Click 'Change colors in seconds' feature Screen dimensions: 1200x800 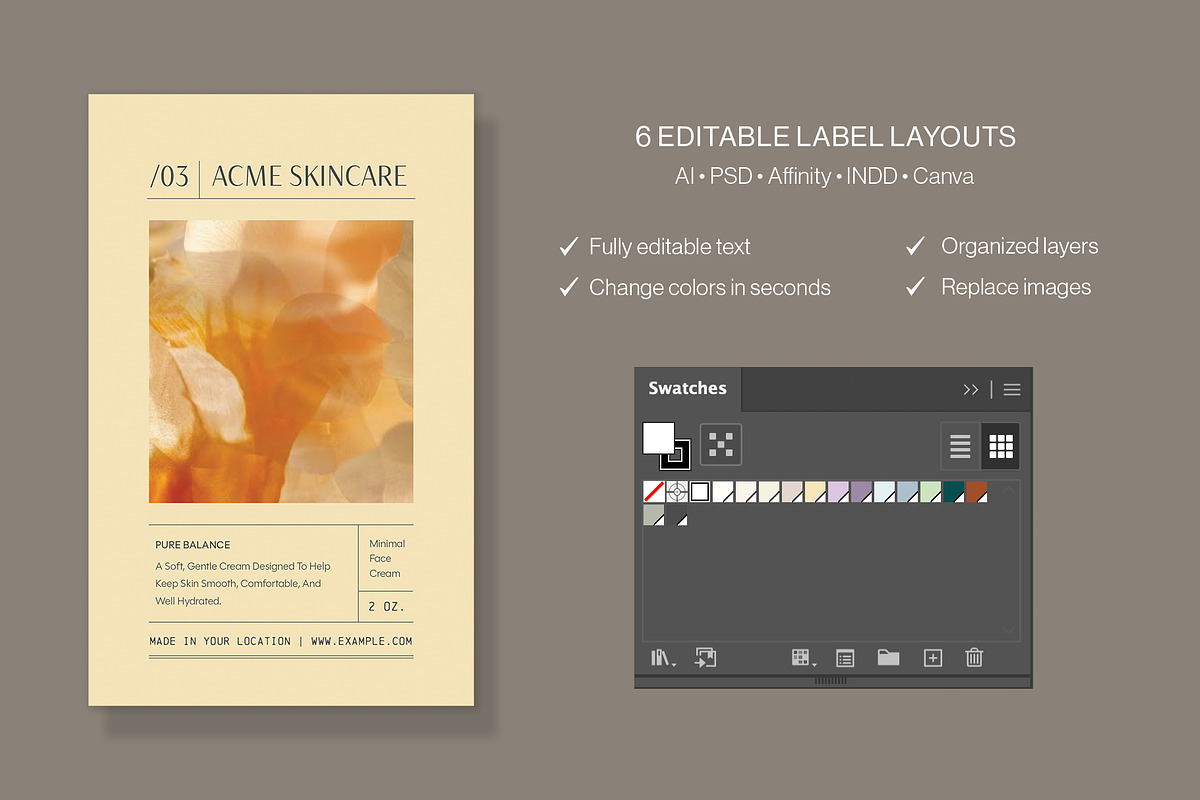tap(710, 288)
